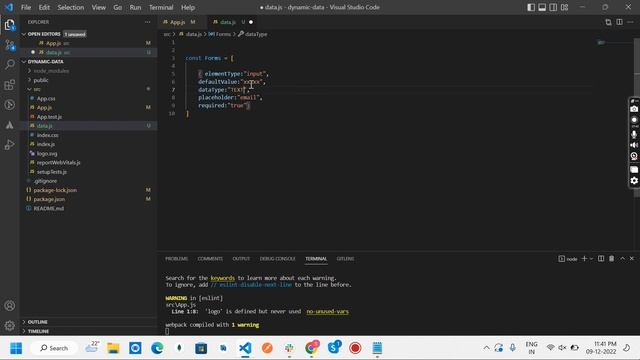Split the editor to the right

point(620,22)
